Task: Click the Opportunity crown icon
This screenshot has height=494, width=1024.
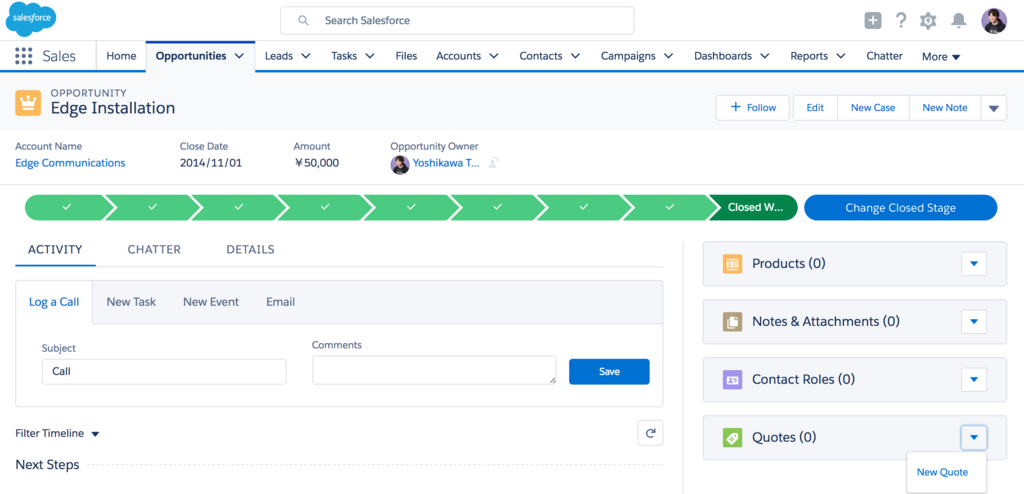Action: pyautogui.click(x=28, y=103)
